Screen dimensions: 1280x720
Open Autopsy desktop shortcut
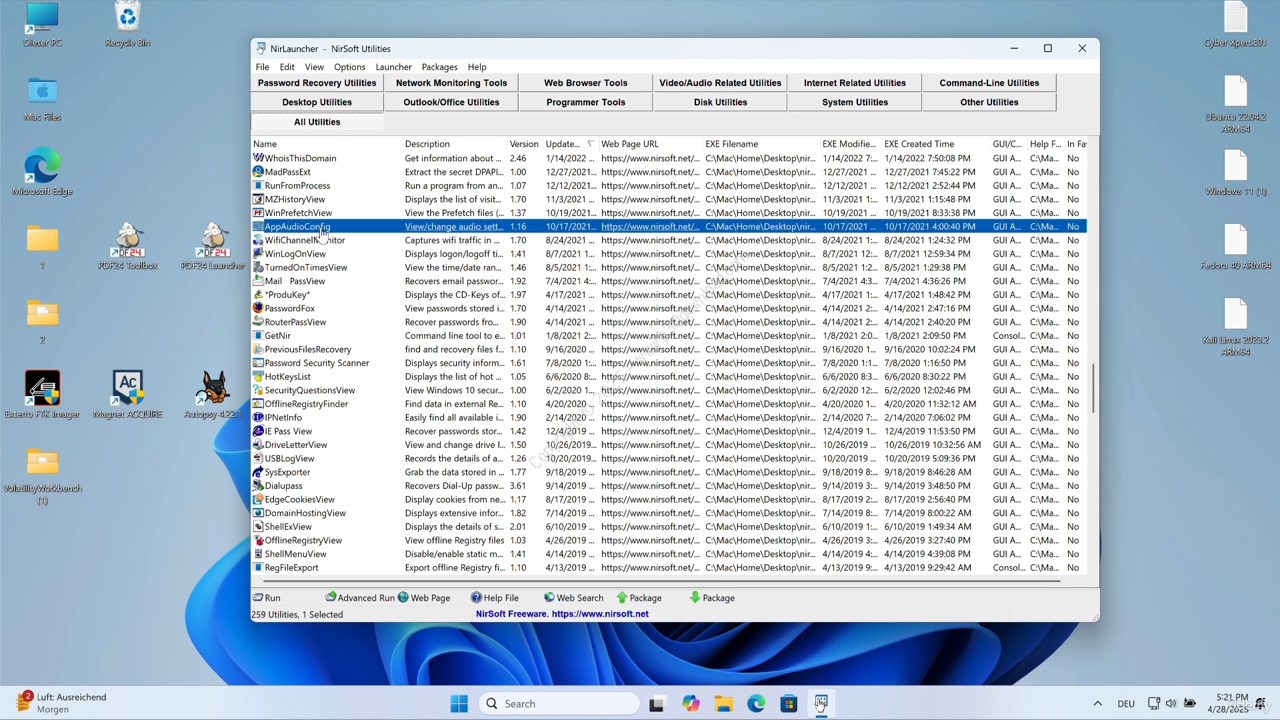213,395
